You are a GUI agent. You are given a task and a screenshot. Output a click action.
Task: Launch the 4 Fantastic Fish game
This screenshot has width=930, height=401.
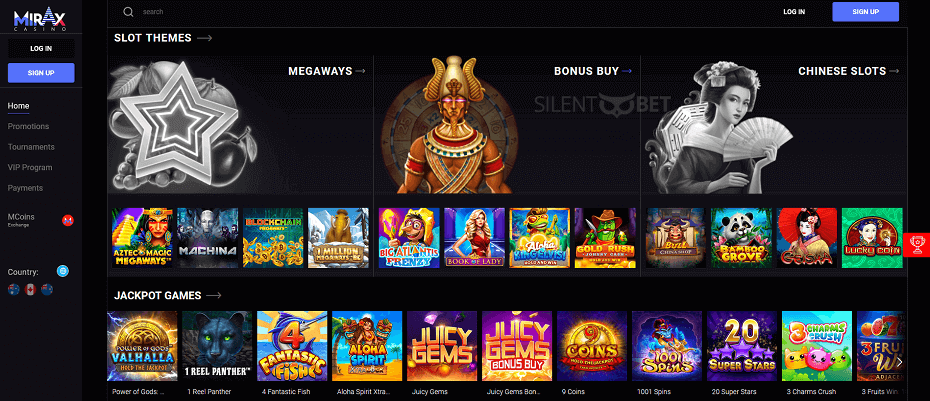(292, 346)
